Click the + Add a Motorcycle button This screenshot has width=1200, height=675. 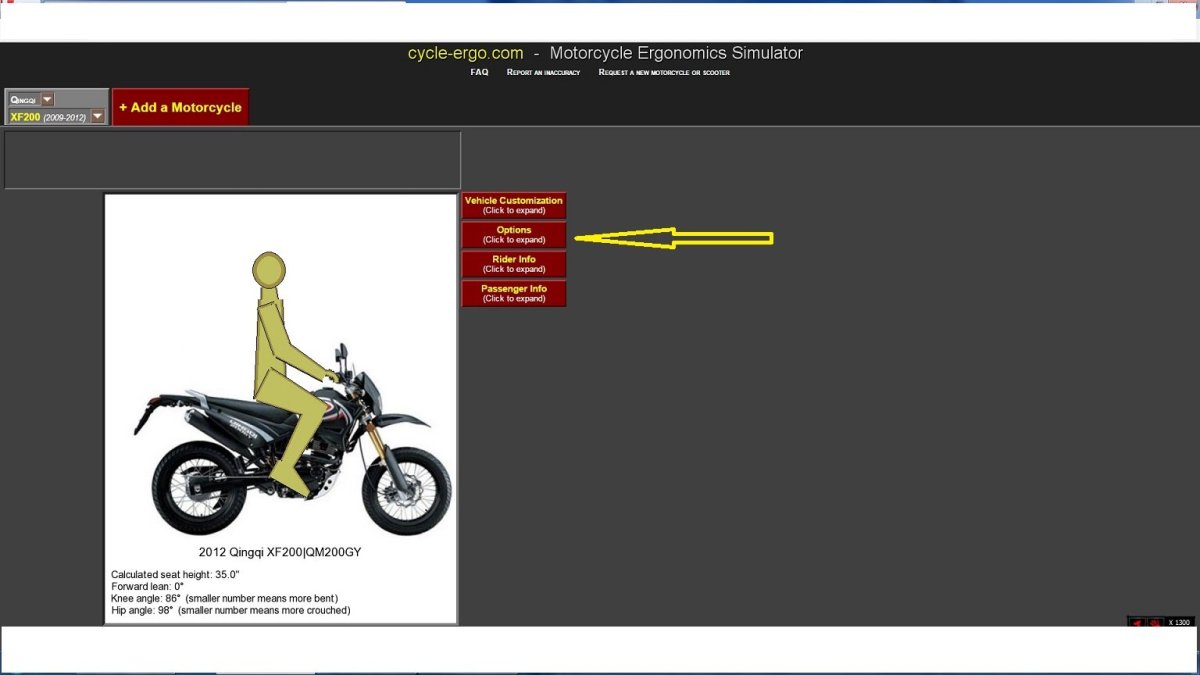point(180,107)
